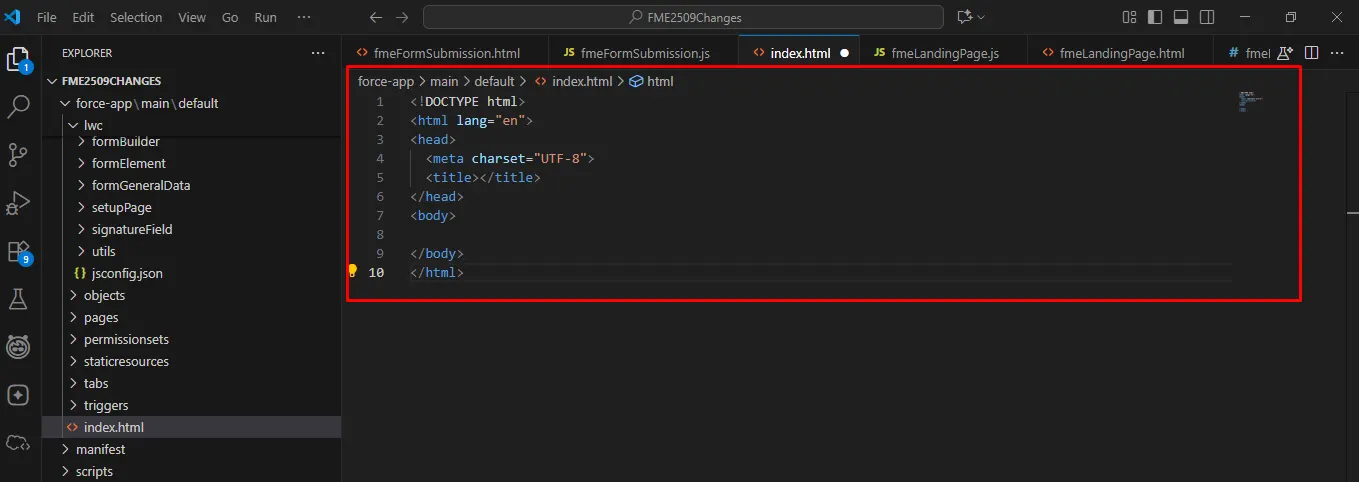Click the FME2509Changes command center search box
This screenshot has width=1359, height=482.
click(x=683, y=17)
